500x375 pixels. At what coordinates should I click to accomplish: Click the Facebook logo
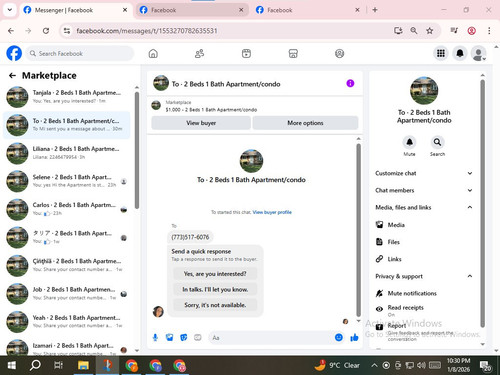tap(14, 53)
